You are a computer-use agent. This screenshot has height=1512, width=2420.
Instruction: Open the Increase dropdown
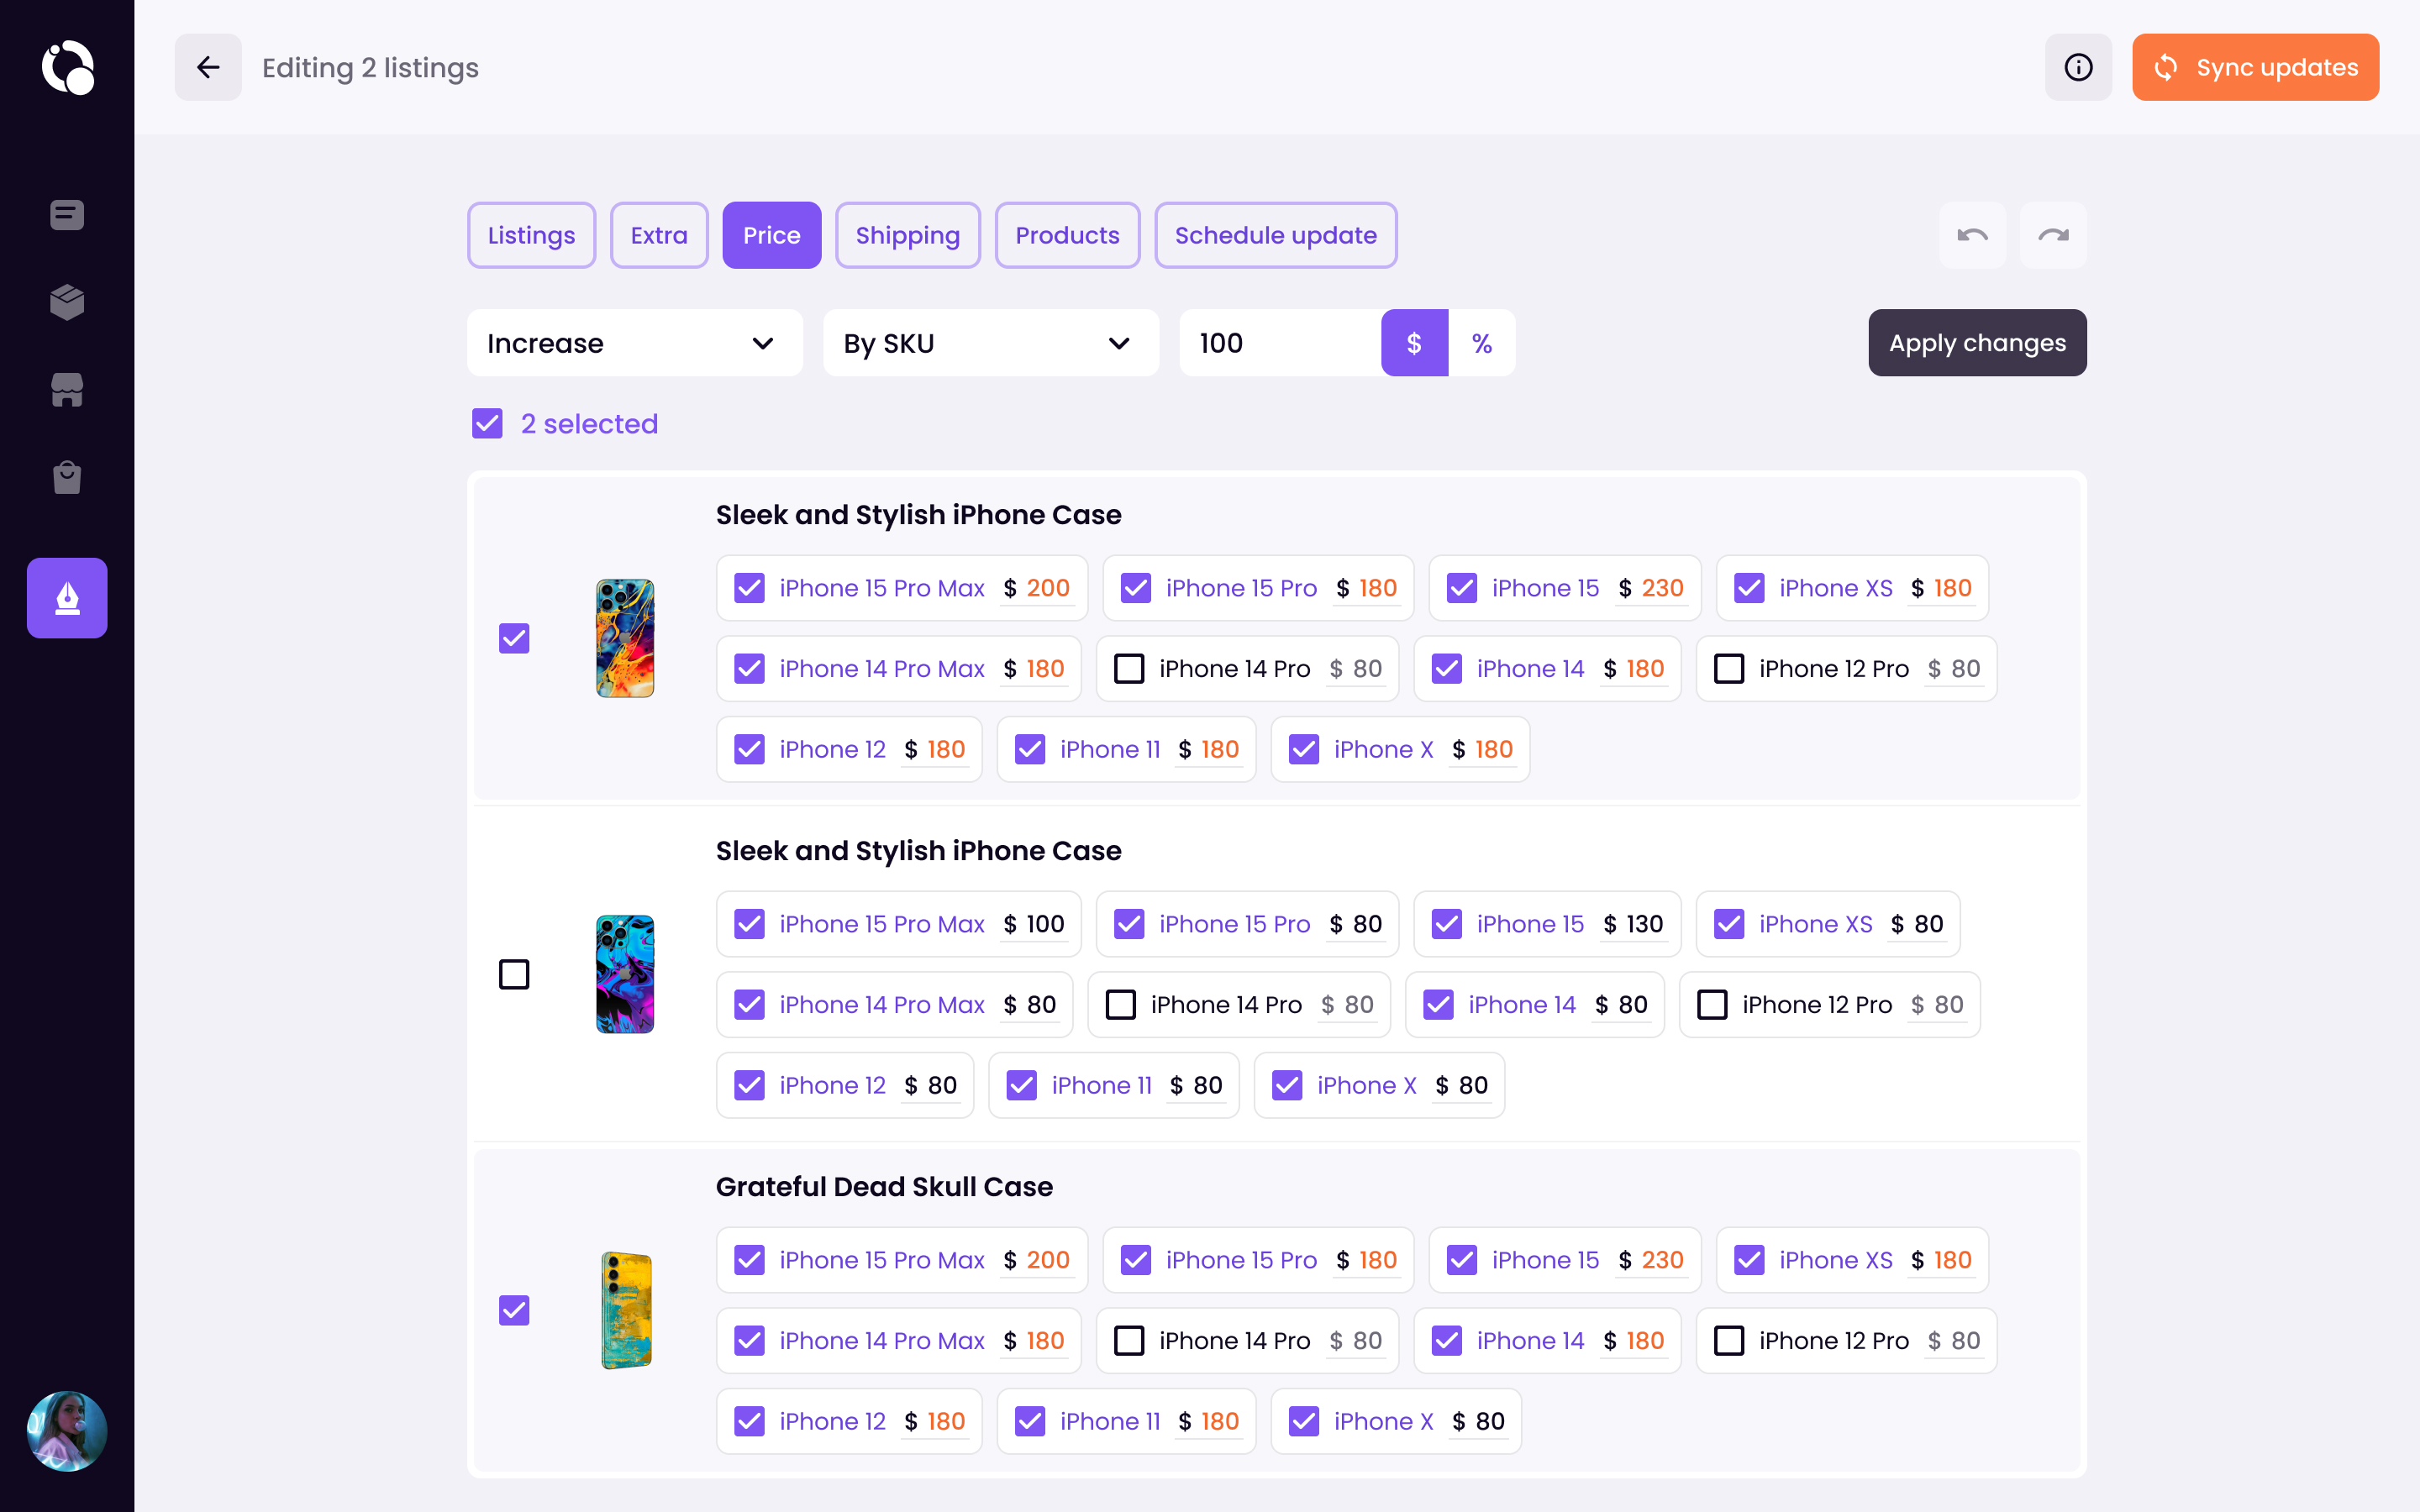pos(634,343)
